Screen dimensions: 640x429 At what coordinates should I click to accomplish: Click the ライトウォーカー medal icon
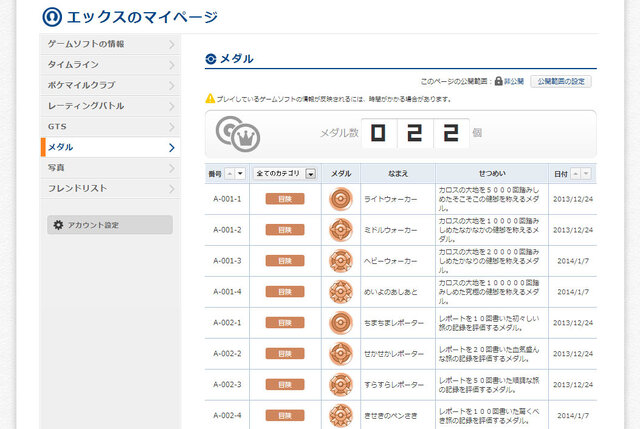tap(341, 199)
